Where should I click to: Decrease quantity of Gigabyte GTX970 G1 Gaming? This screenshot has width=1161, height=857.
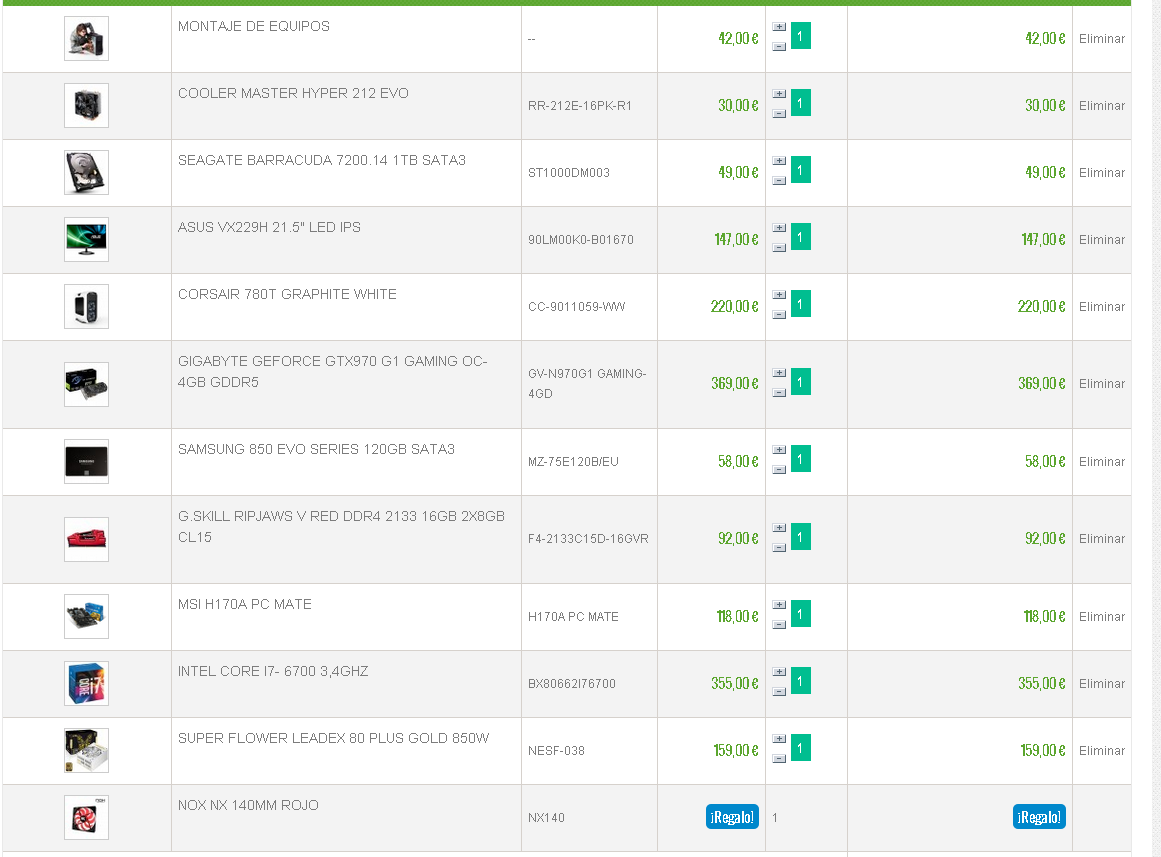click(779, 393)
